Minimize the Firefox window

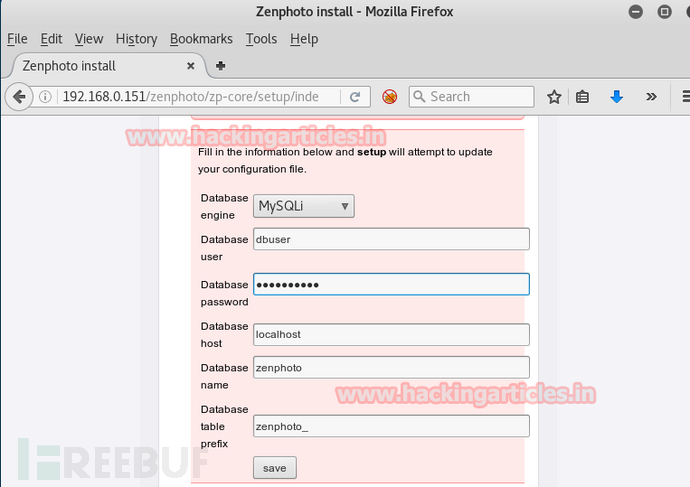[635, 11]
